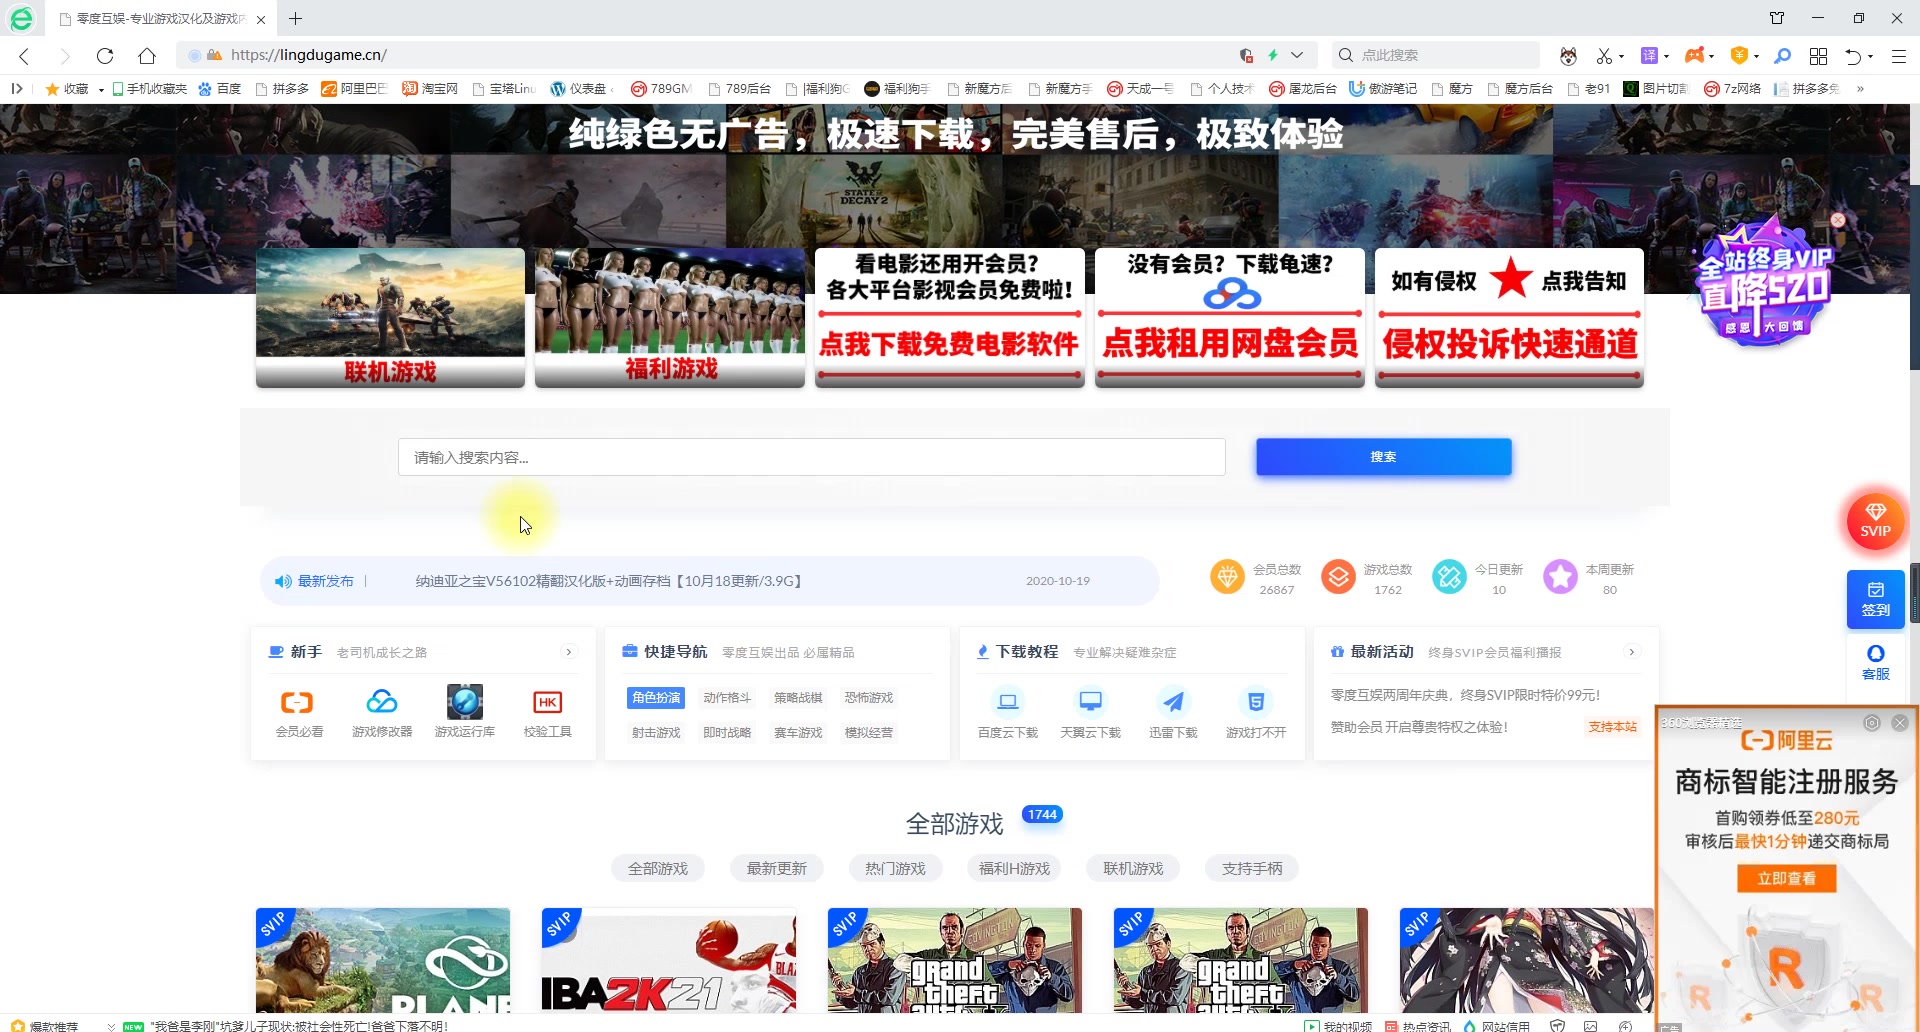Click the 支持本站 link
This screenshot has width=1920, height=1032.
pos(1612,727)
